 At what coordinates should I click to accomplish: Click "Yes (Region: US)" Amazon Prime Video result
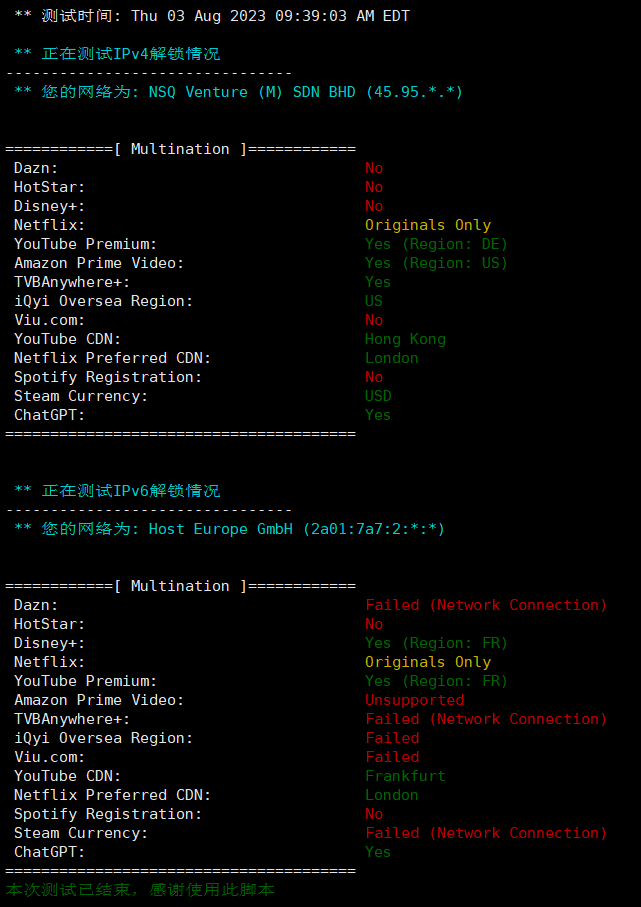[436, 264]
